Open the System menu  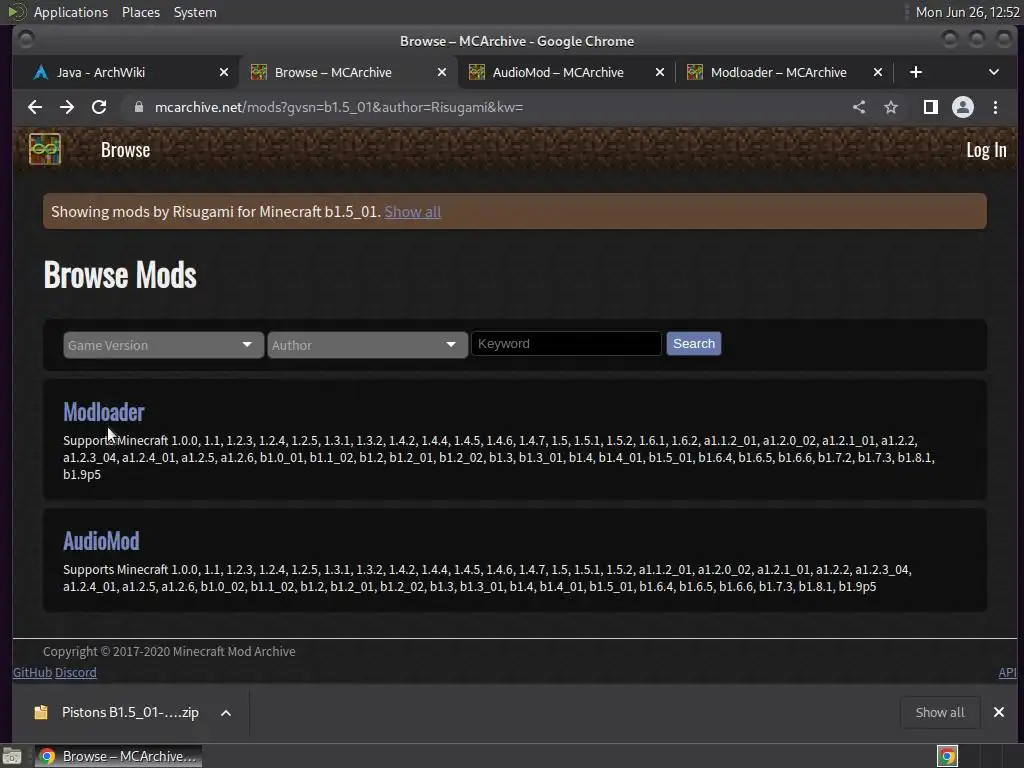[x=195, y=12]
